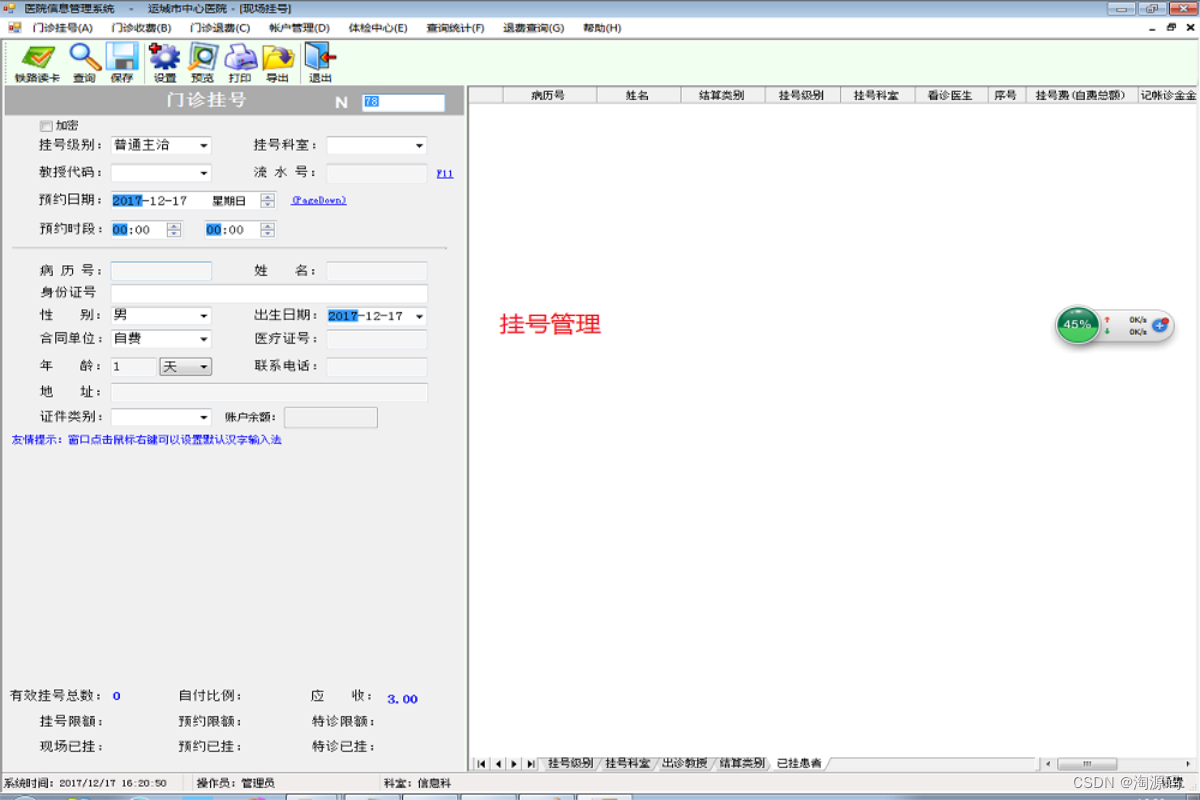Screen dimensions: 1200x800
Task: Open the 门诊收费(B) menu
Action: coord(141,28)
